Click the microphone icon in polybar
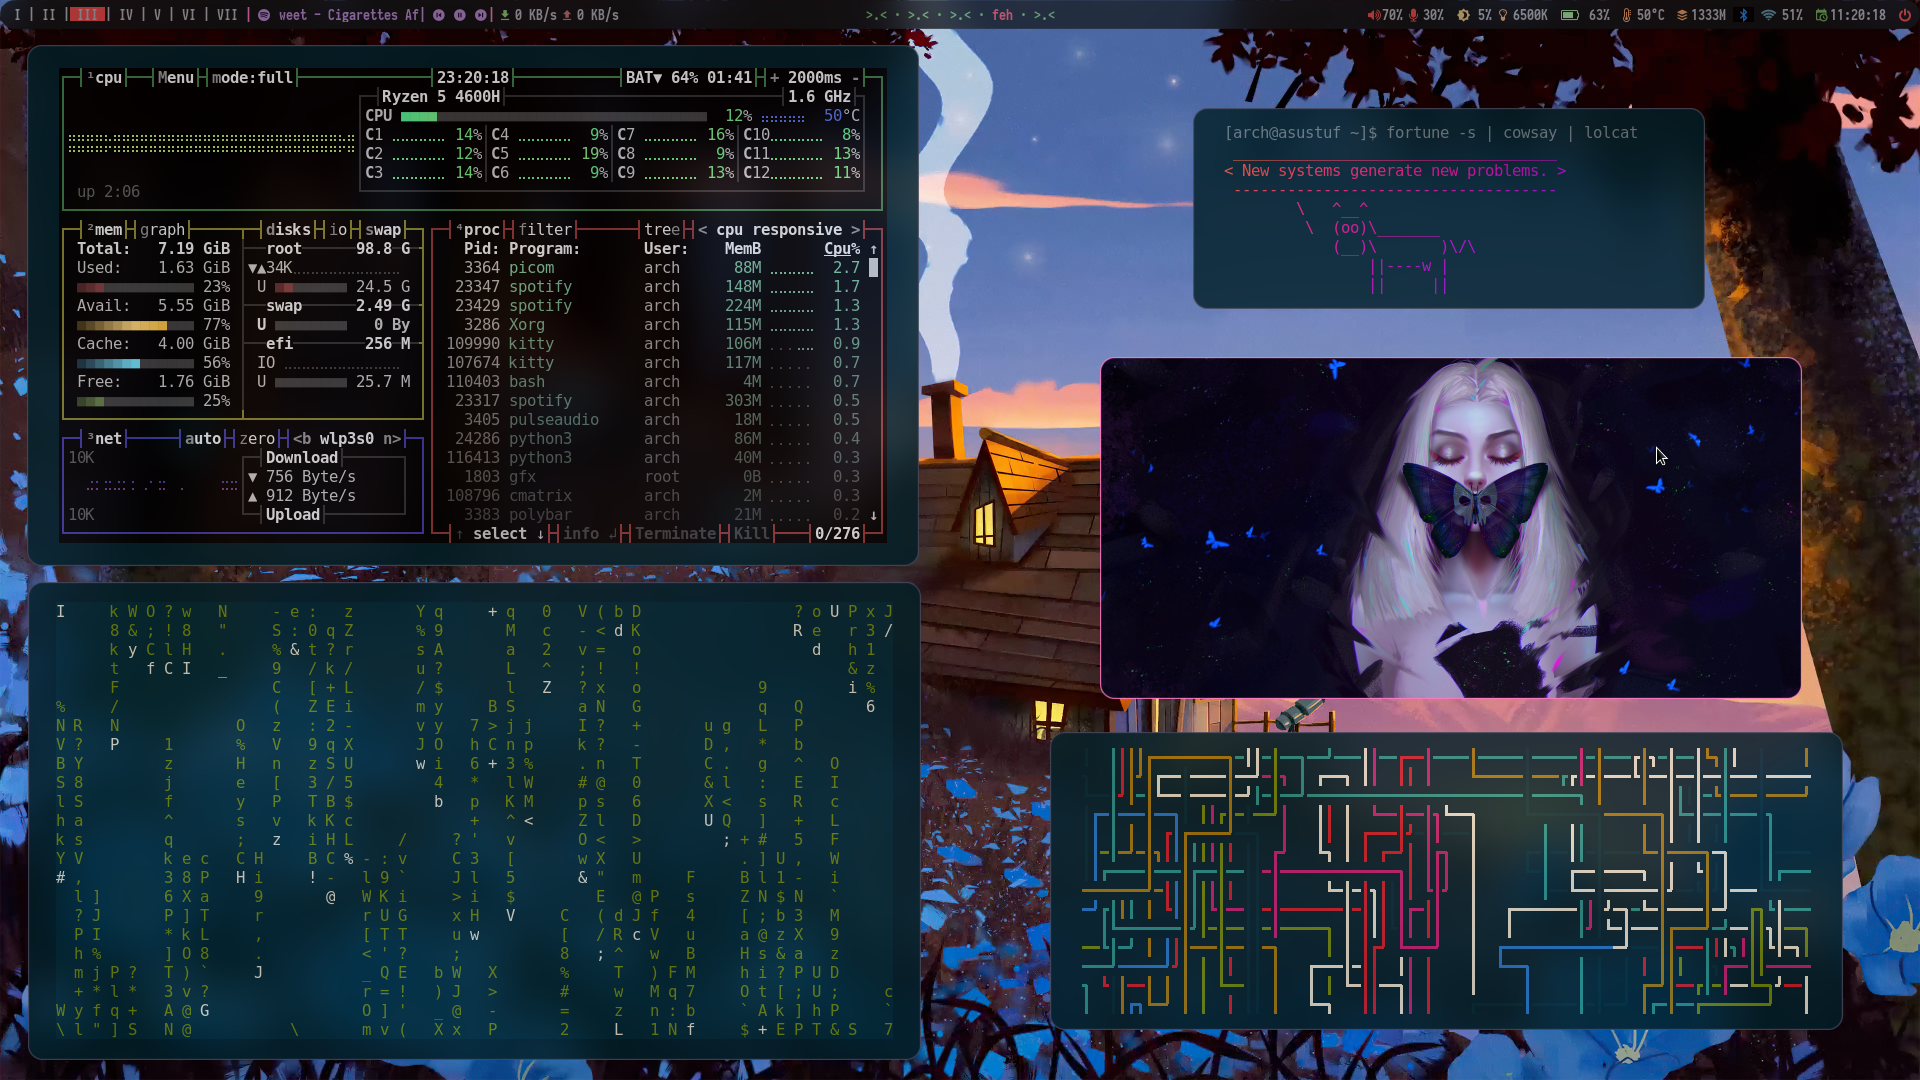The height and width of the screenshot is (1080, 1920). [1414, 15]
